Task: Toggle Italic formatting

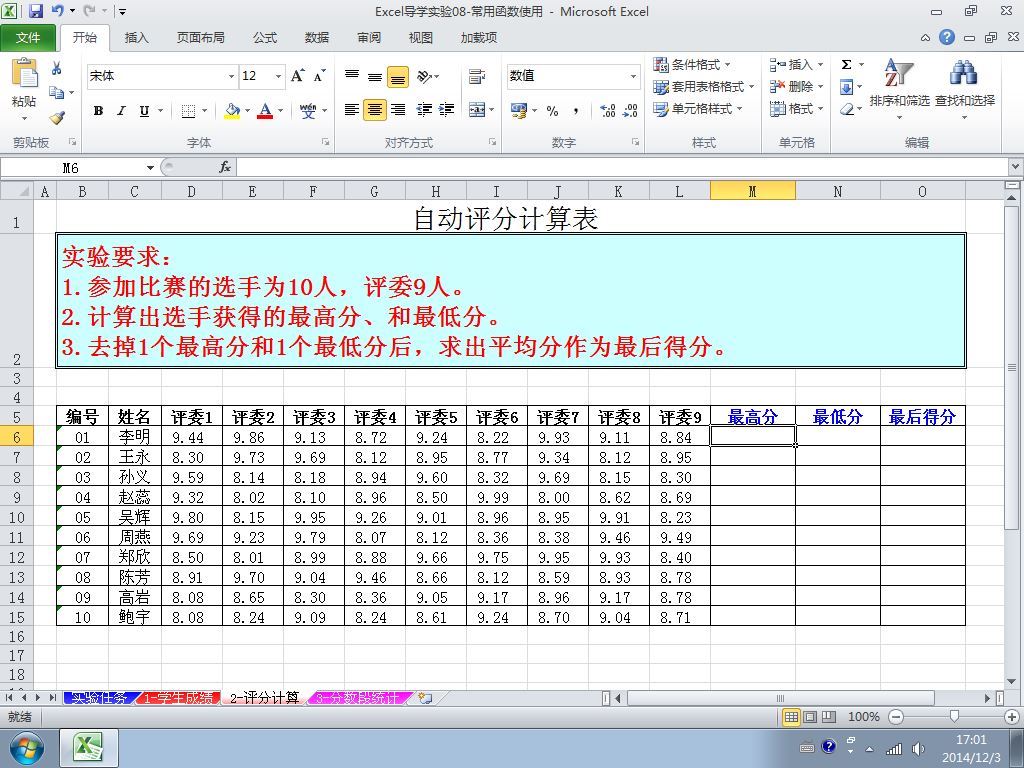Action: coord(121,110)
